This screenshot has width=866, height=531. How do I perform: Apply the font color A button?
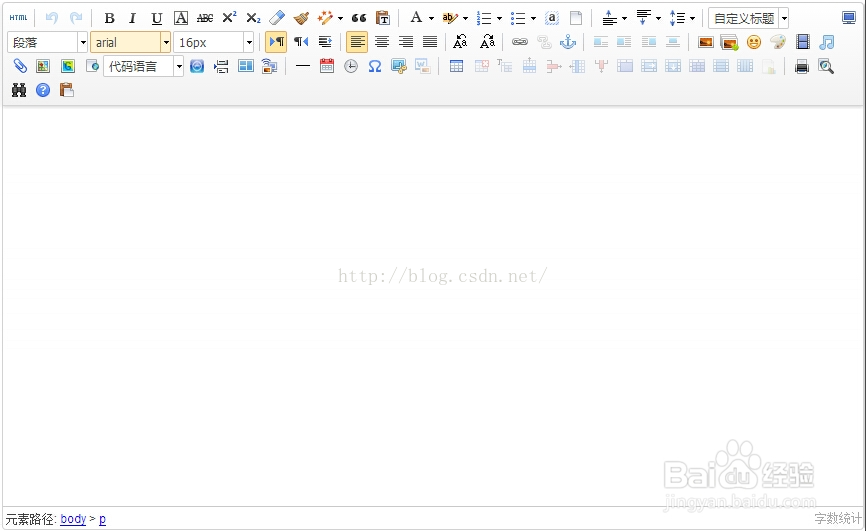[x=416, y=18]
